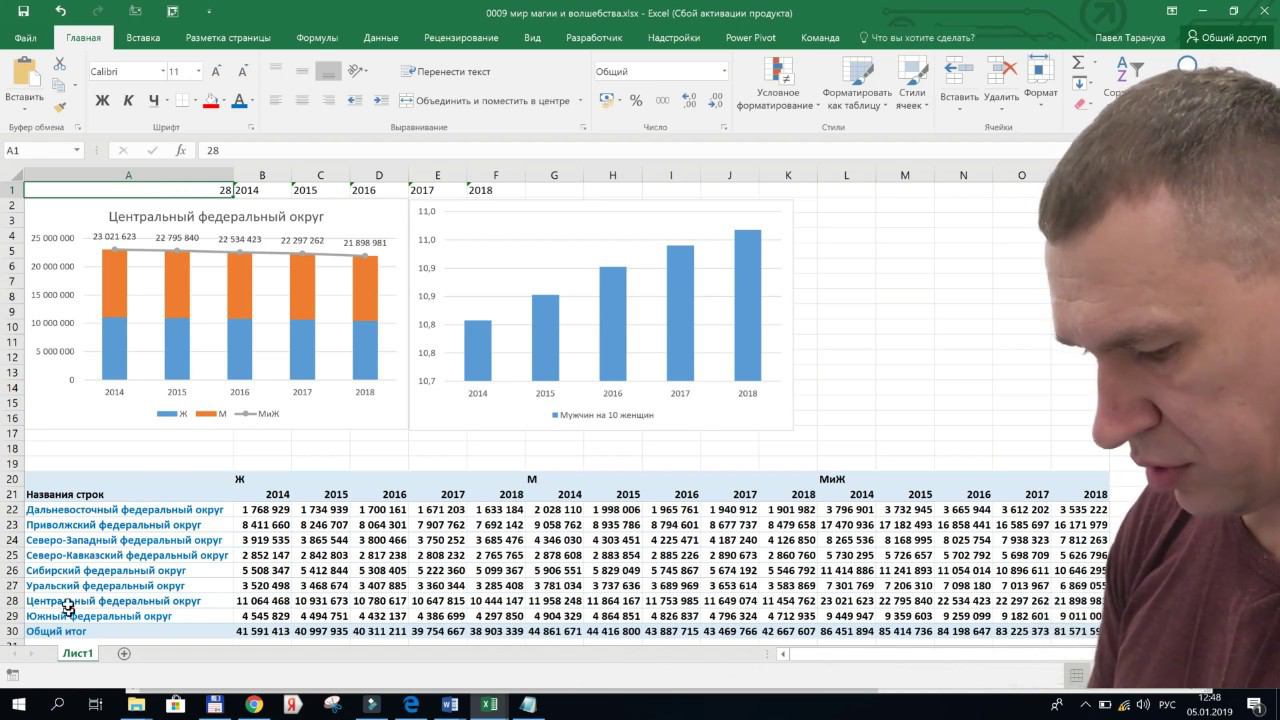This screenshot has height=720, width=1280.
Task: Select the Format Painter brush icon
Action: click(x=60, y=107)
